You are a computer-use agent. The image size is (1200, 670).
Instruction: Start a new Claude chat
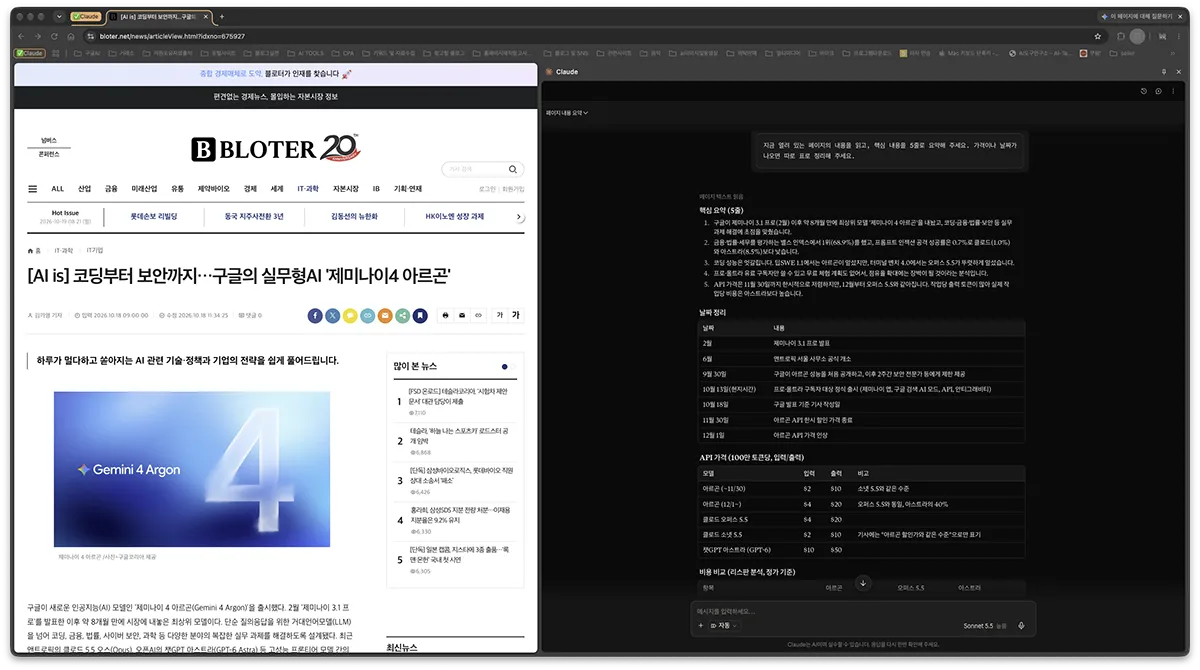tap(1159, 91)
